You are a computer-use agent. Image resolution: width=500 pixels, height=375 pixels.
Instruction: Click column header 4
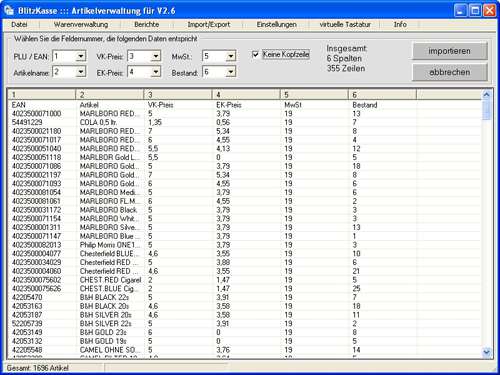246,95
